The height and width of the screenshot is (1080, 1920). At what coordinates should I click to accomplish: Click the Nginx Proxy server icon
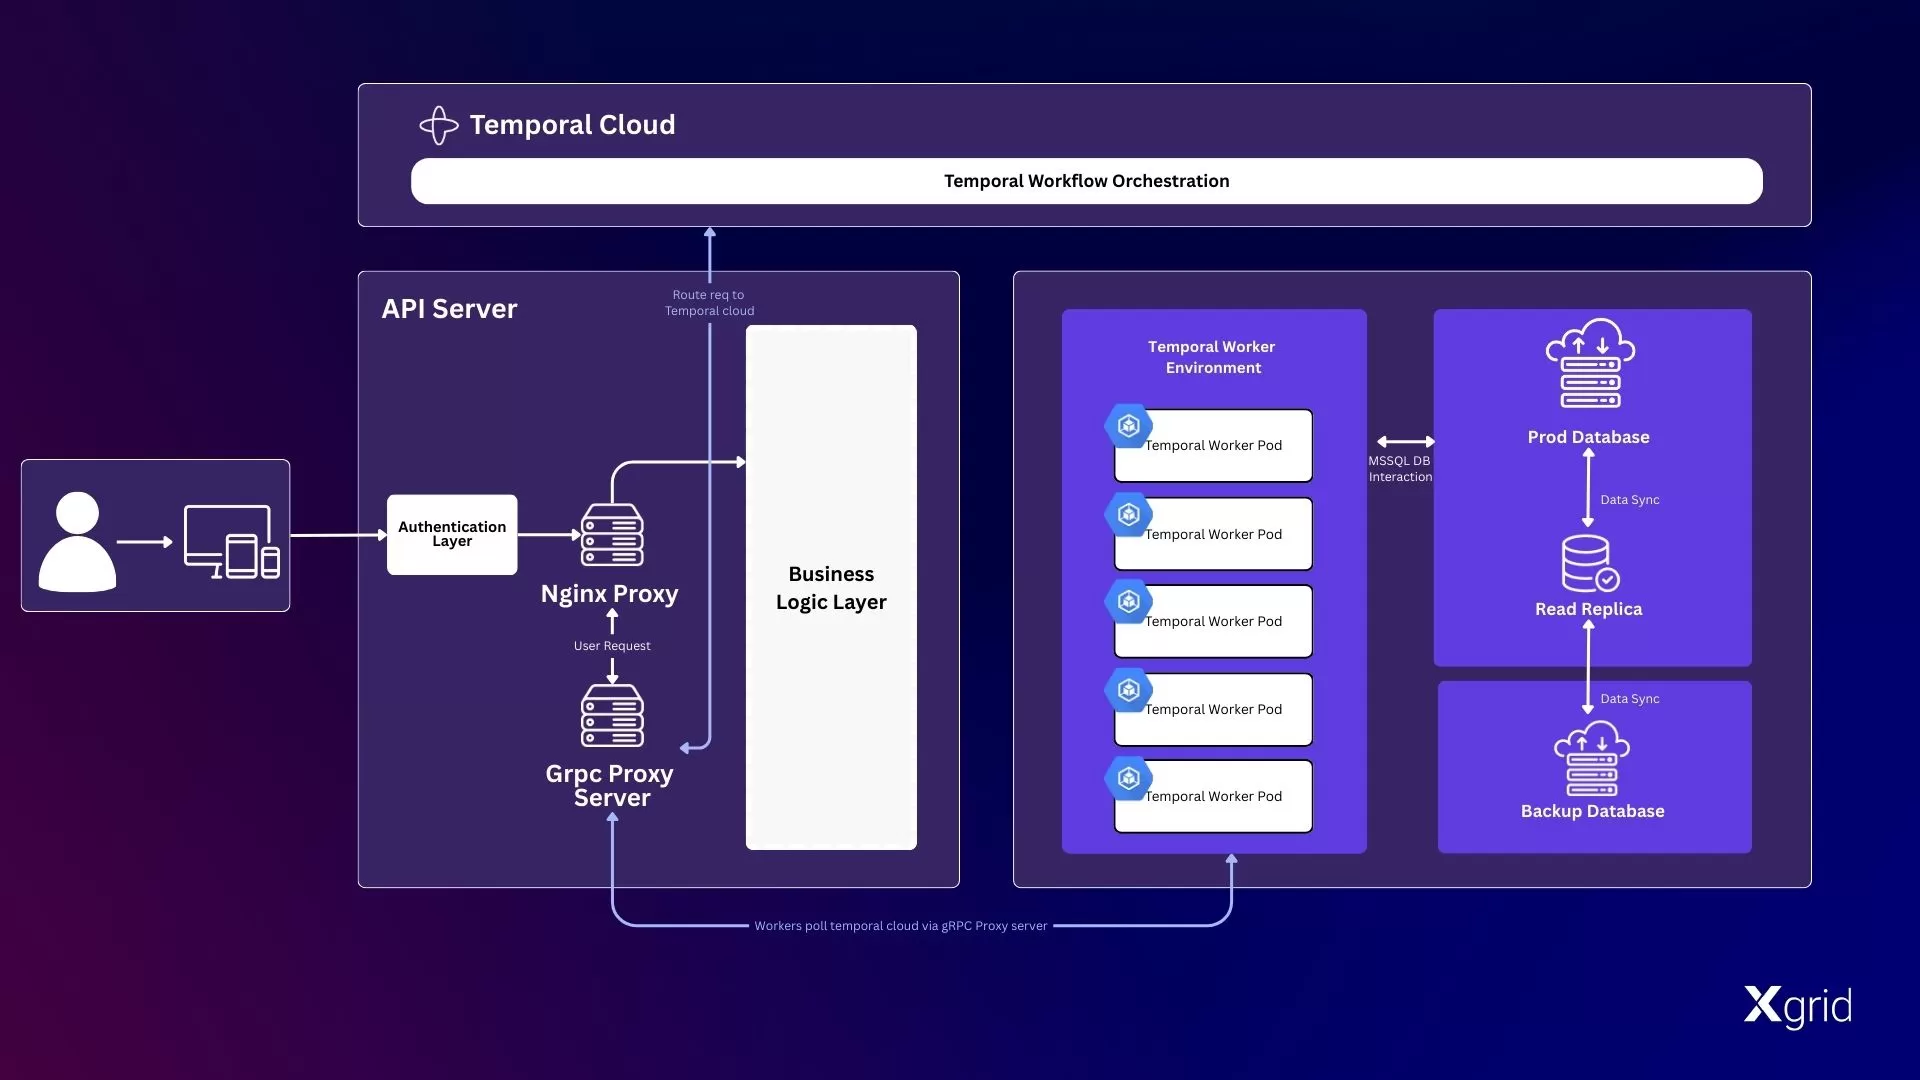pyautogui.click(x=612, y=535)
